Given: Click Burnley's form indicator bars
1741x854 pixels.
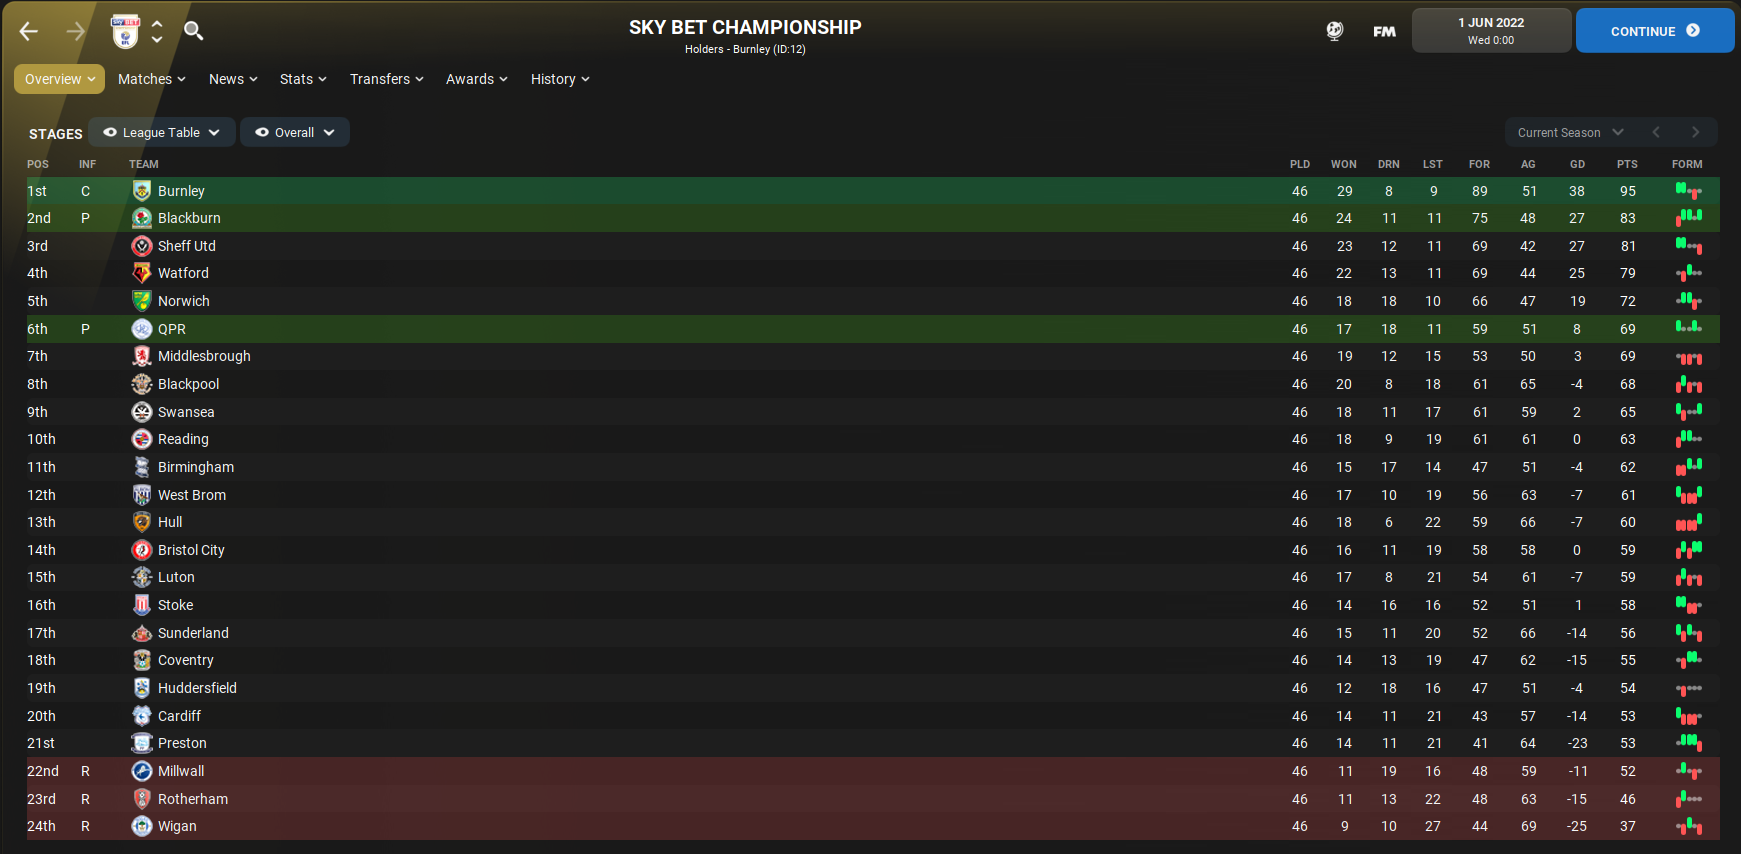Looking at the screenshot, I should tap(1688, 191).
